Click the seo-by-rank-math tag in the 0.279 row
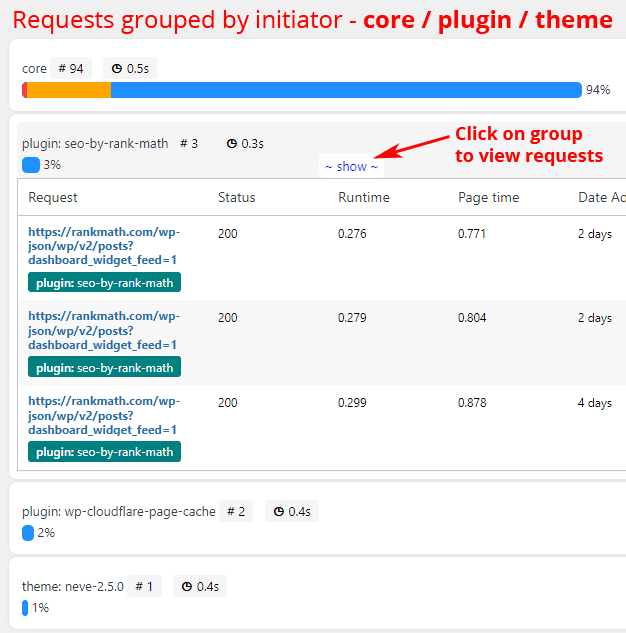This screenshot has height=633, width=626. [105, 367]
